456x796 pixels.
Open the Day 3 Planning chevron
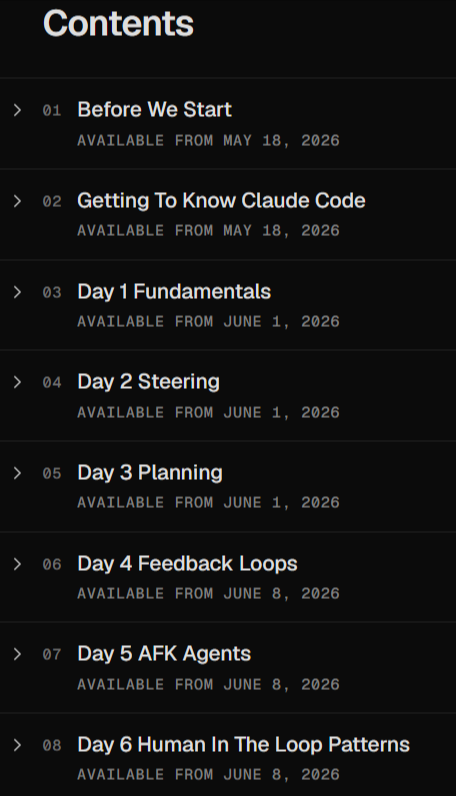[17, 473]
